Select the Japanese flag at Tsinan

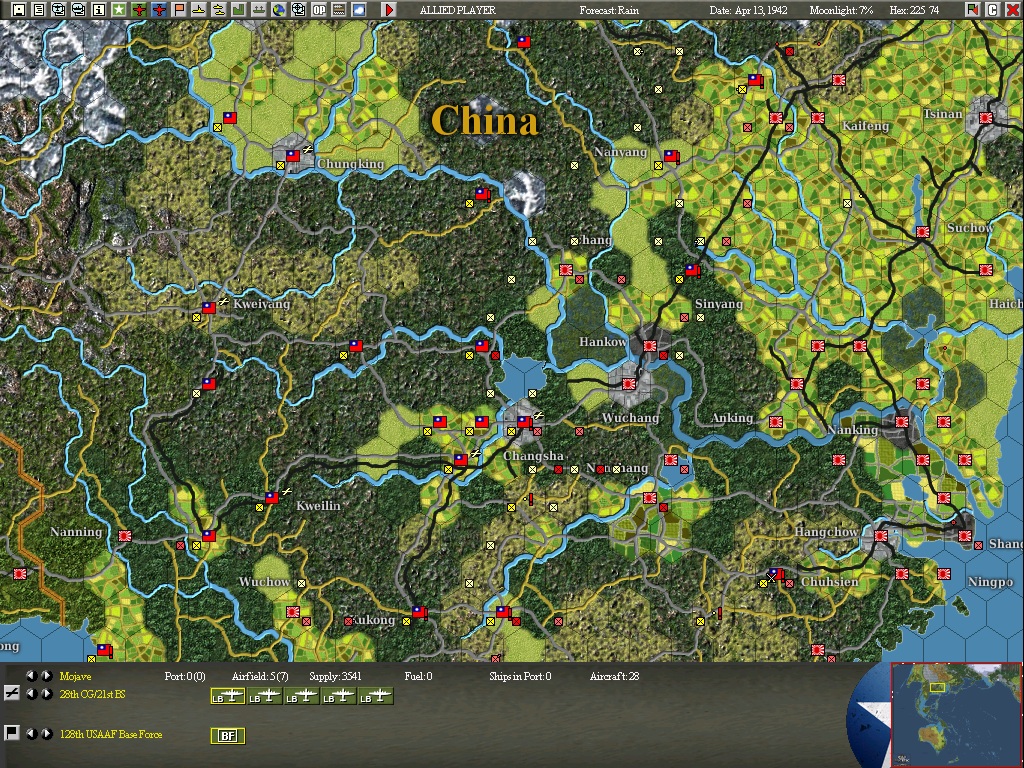985,118
